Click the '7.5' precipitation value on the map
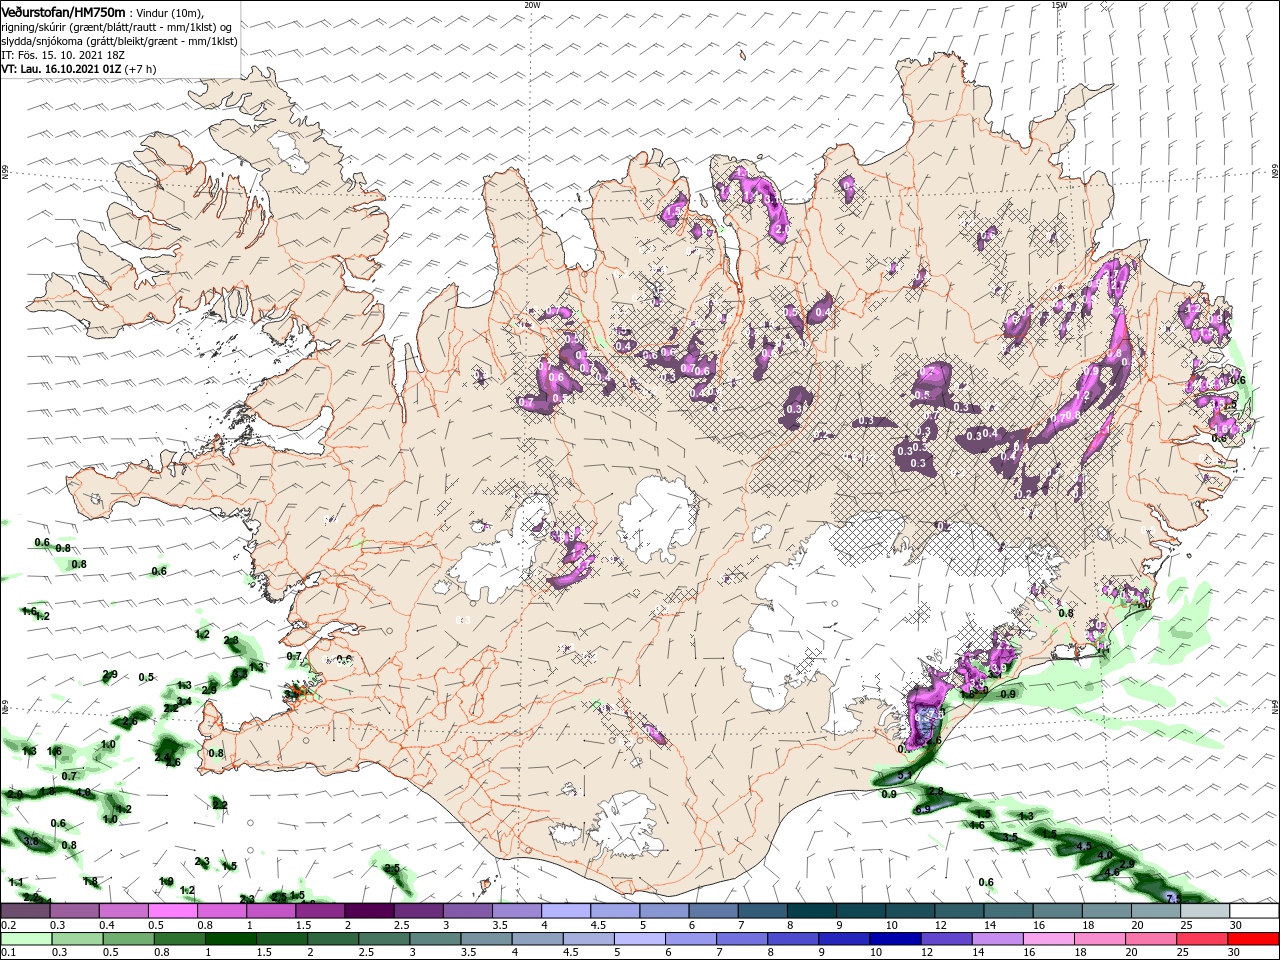 pos(1174,899)
